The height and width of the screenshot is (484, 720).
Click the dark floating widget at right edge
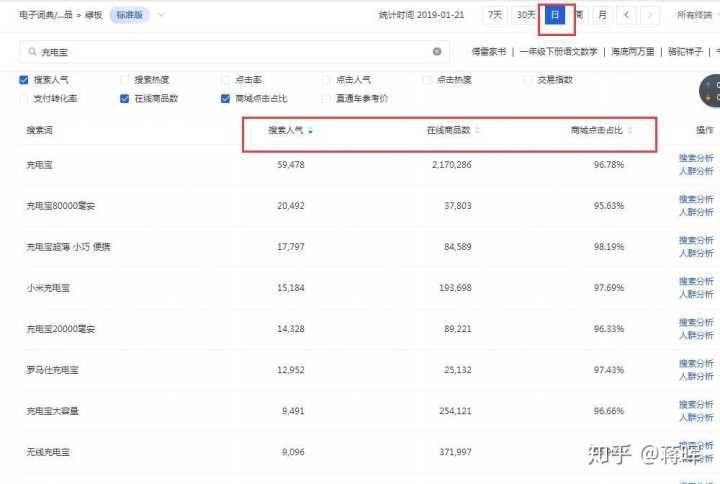[710, 92]
